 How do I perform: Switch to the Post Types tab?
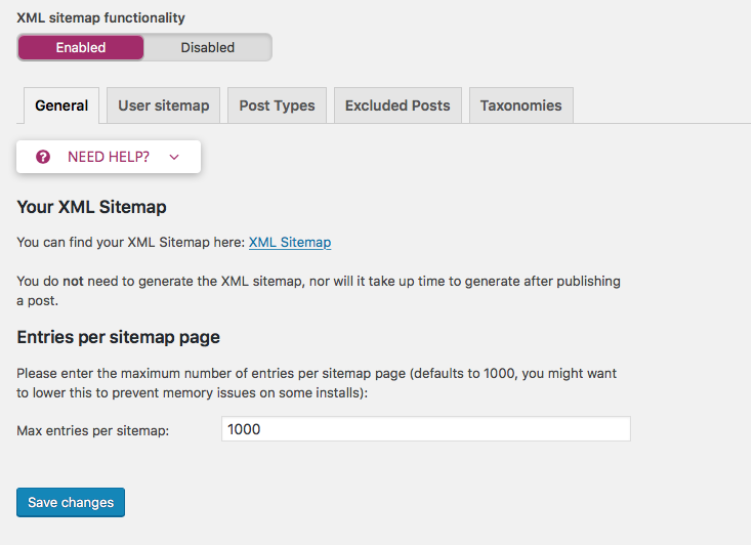point(277,105)
